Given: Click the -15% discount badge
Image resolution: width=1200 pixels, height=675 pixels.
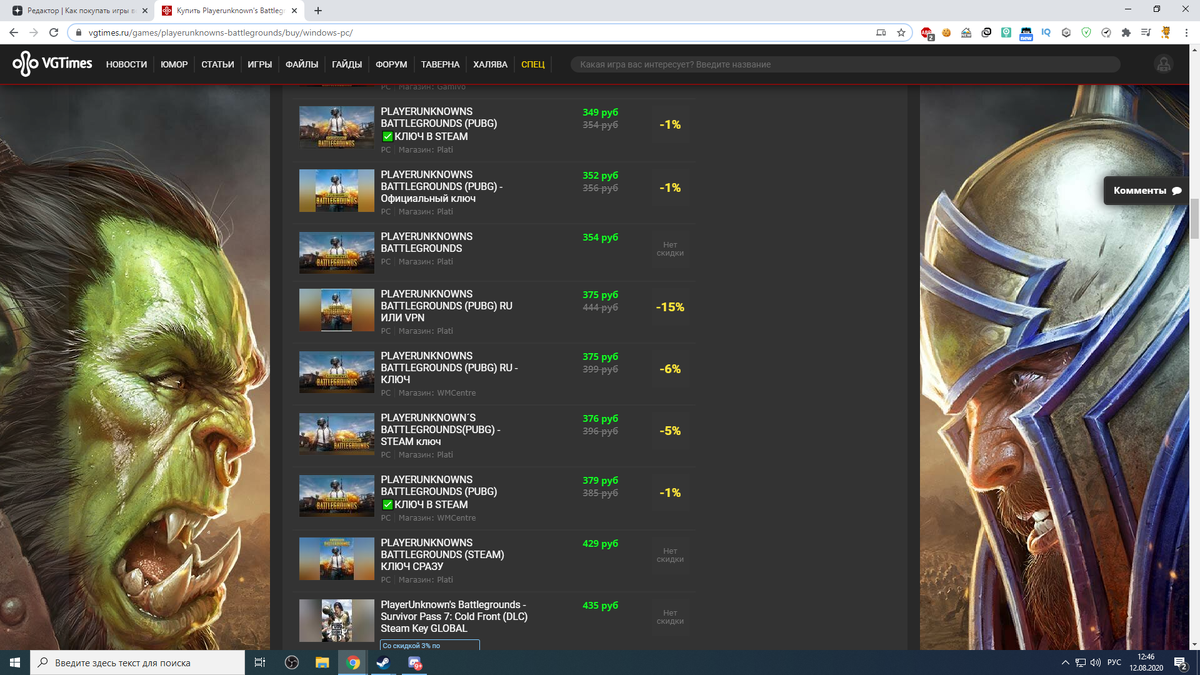Looking at the screenshot, I should click(x=670, y=307).
